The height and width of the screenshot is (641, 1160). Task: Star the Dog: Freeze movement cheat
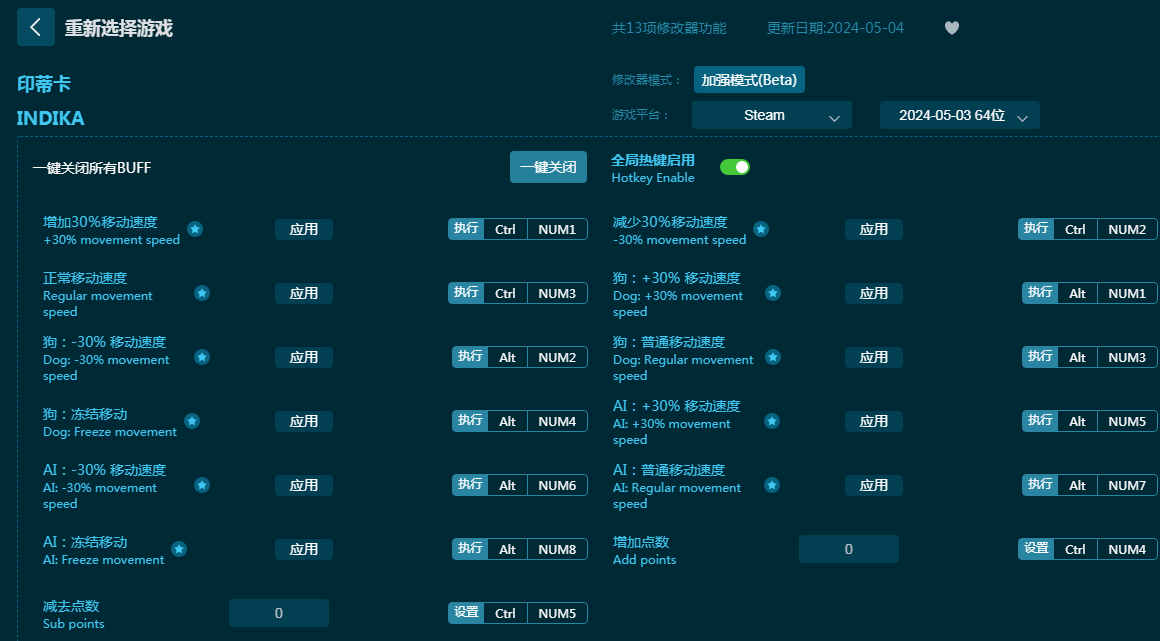tap(192, 421)
